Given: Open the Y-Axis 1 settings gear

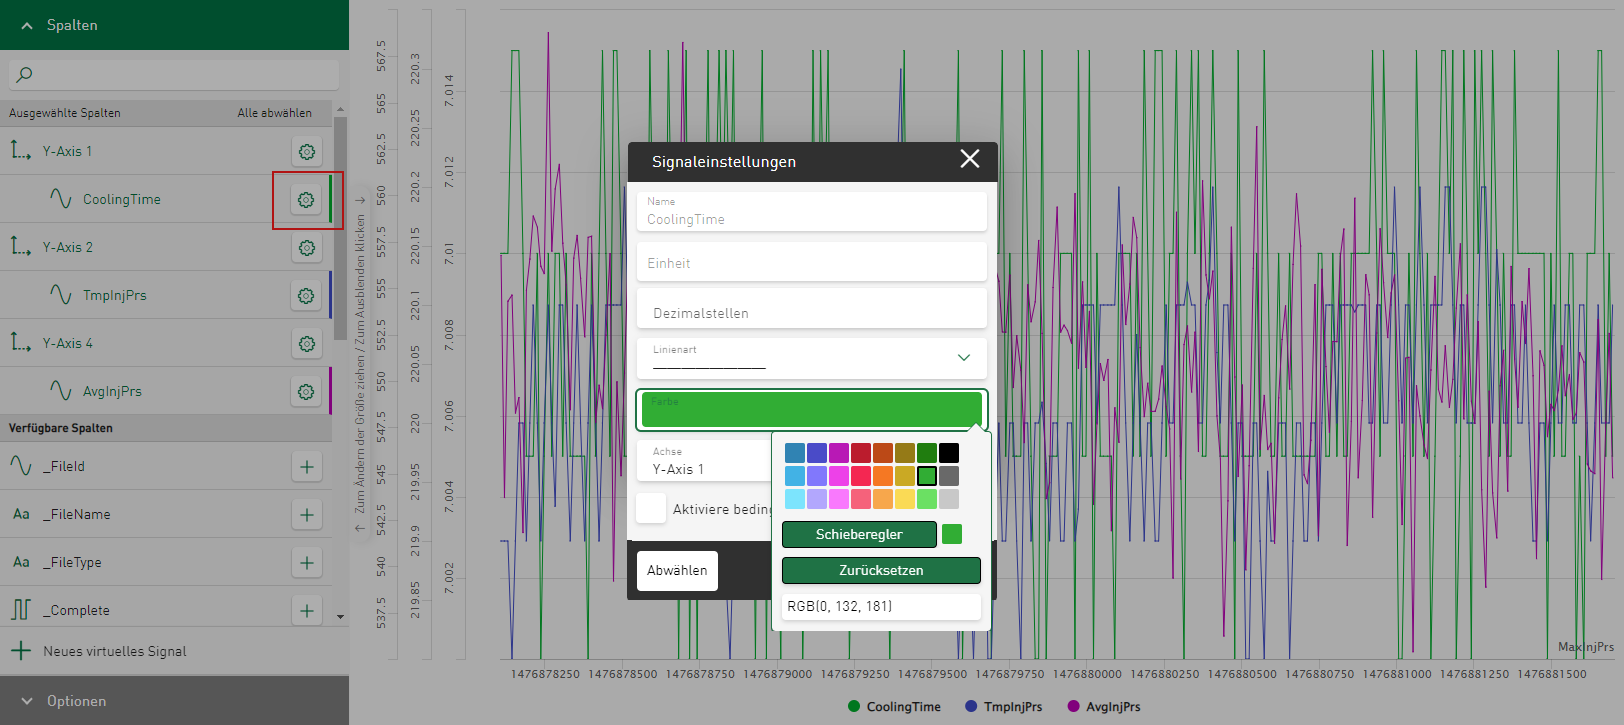Looking at the screenshot, I should [x=306, y=152].
